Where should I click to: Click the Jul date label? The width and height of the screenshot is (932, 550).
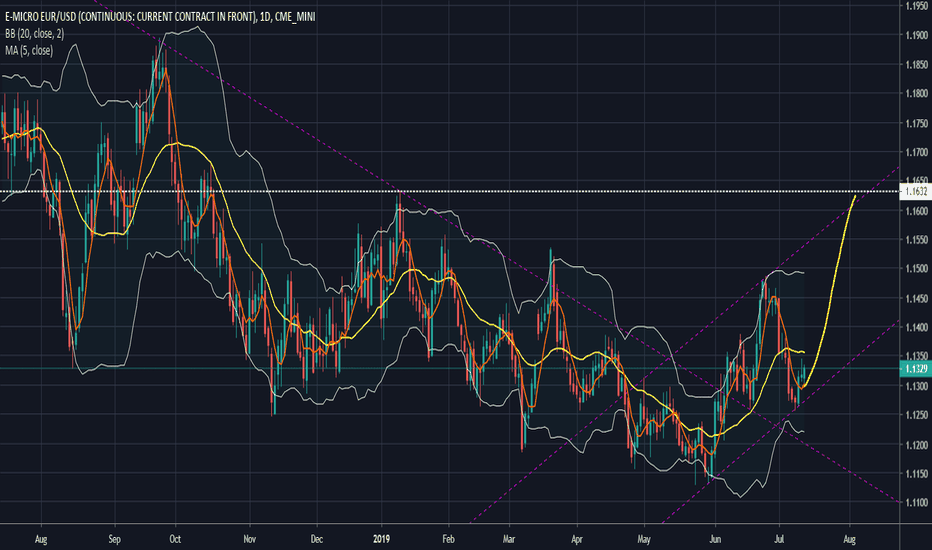pos(779,539)
